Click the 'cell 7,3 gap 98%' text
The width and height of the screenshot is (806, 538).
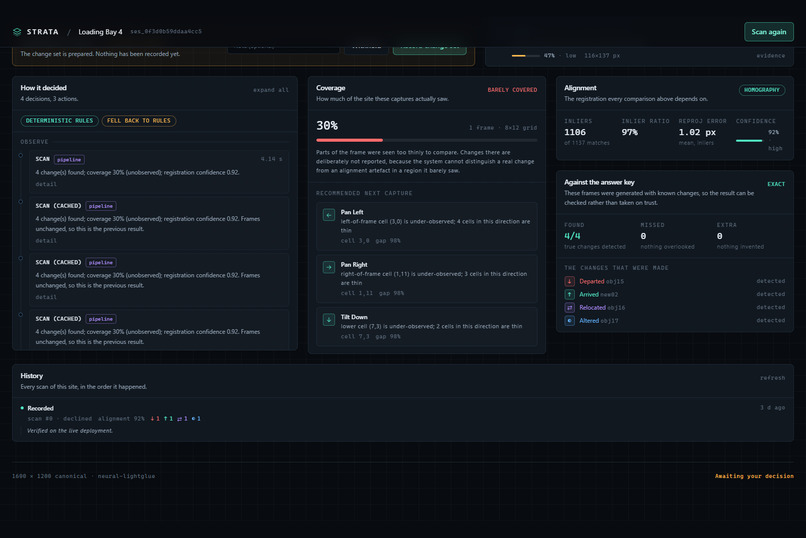(x=371, y=337)
